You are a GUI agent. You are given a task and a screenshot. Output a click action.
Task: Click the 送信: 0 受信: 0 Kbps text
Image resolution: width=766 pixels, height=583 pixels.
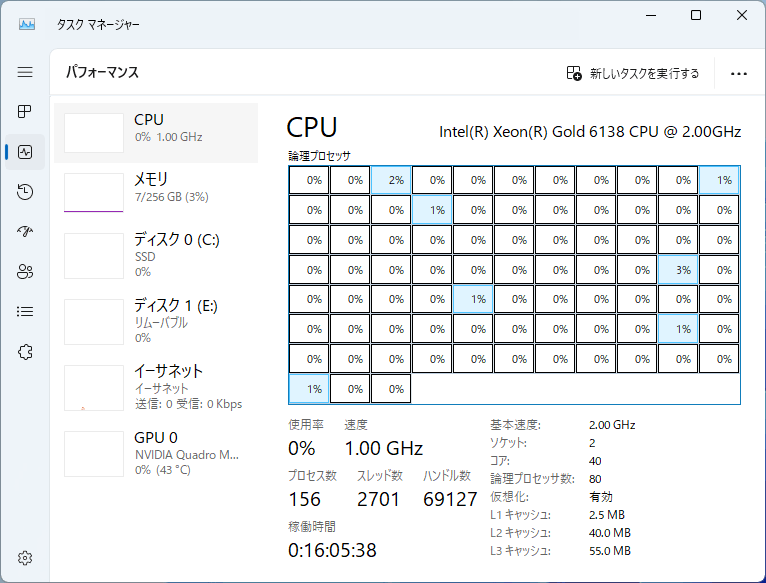(x=189, y=404)
